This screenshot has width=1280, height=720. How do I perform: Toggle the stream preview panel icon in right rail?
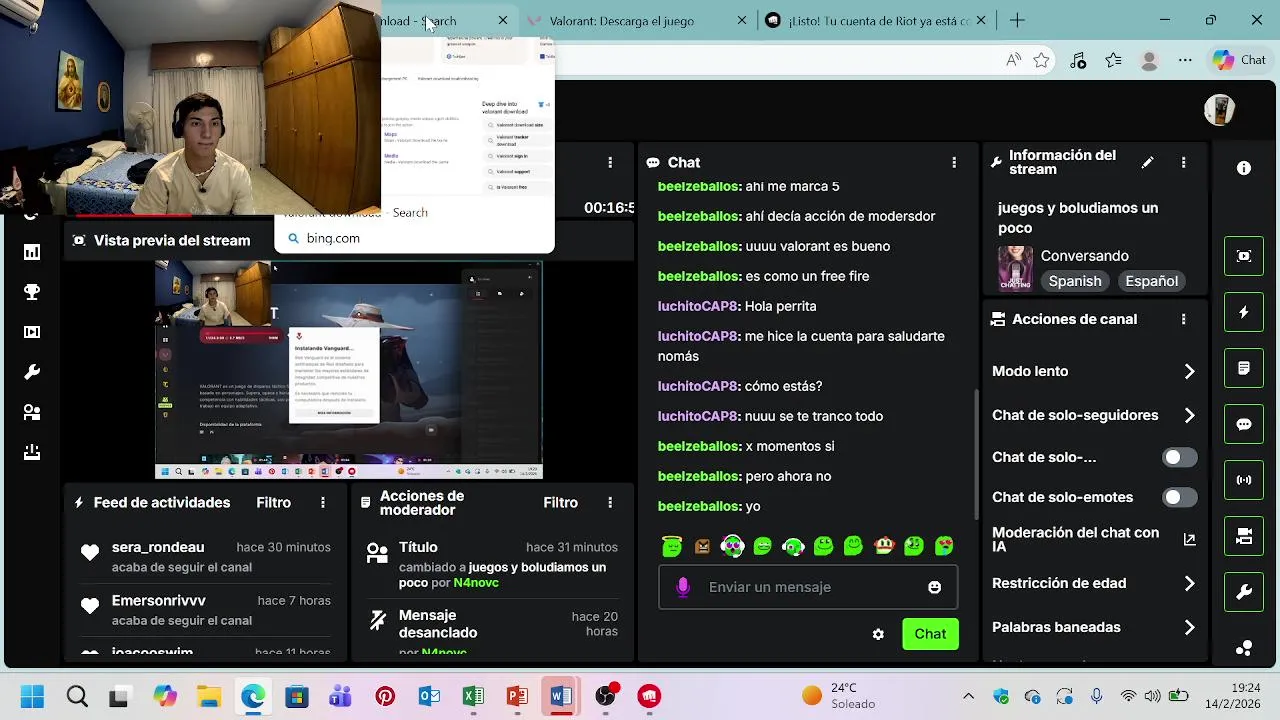(x=1244, y=256)
